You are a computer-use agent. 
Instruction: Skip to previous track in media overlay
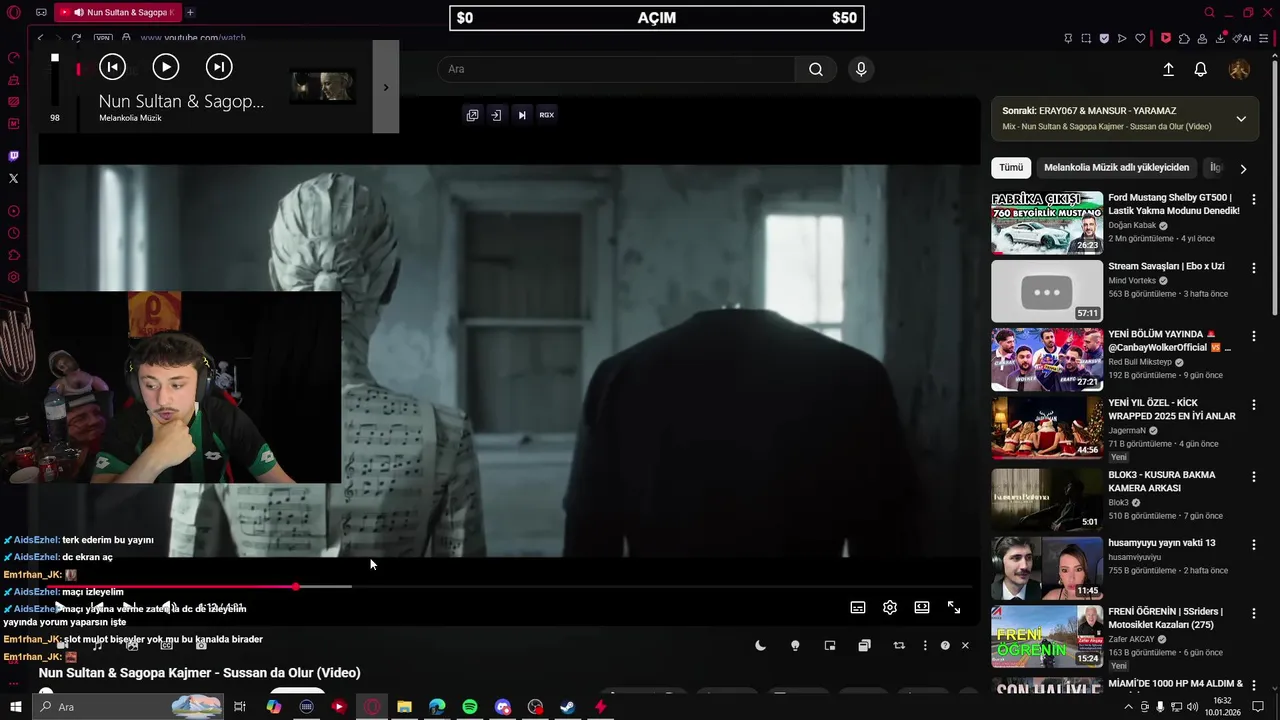[113, 67]
